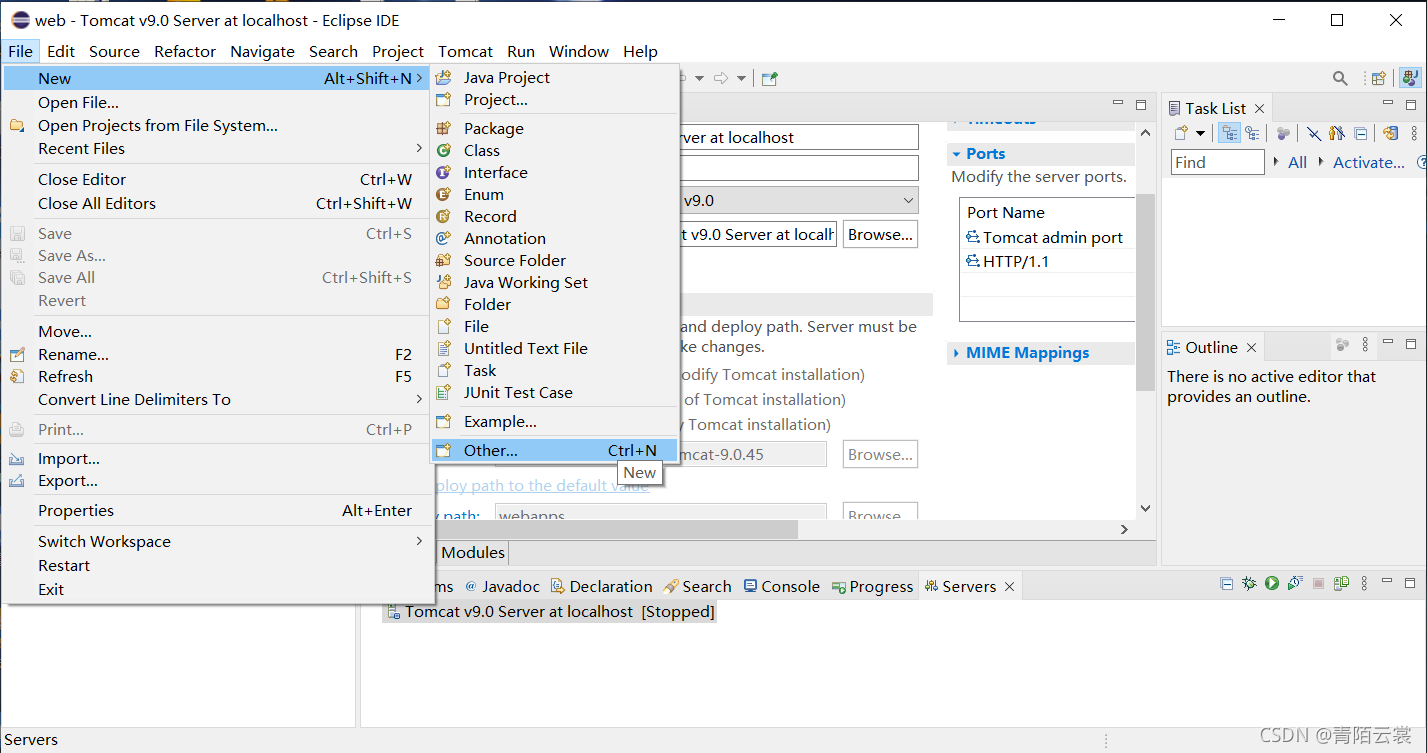This screenshot has height=753, width=1427.
Task: Toggle Scheduled presentation in Task List
Action: point(1252,133)
